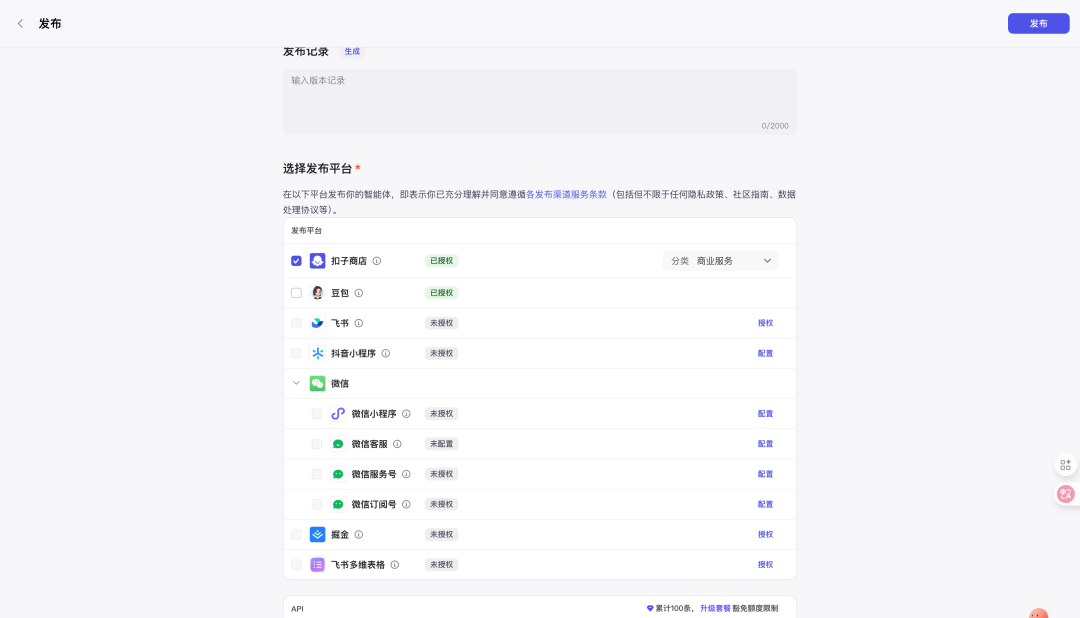Check the 微信服务号 checkbox
Image resolution: width=1080 pixels, height=618 pixels.
pyautogui.click(x=317, y=475)
